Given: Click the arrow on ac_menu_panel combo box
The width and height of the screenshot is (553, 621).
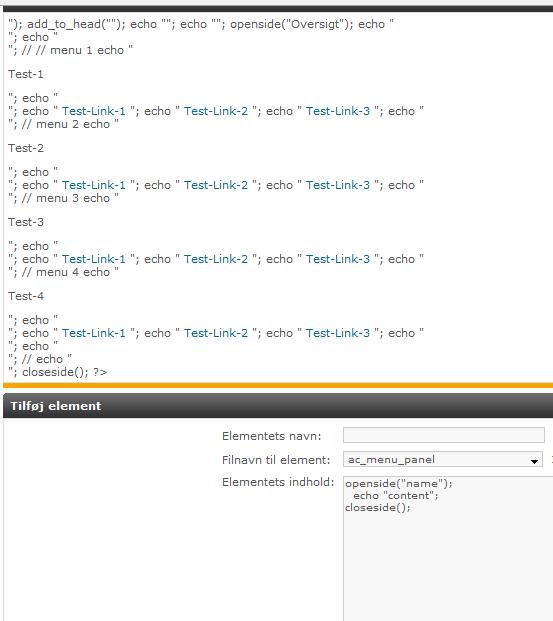Looking at the screenshot, I should point(534,461).
